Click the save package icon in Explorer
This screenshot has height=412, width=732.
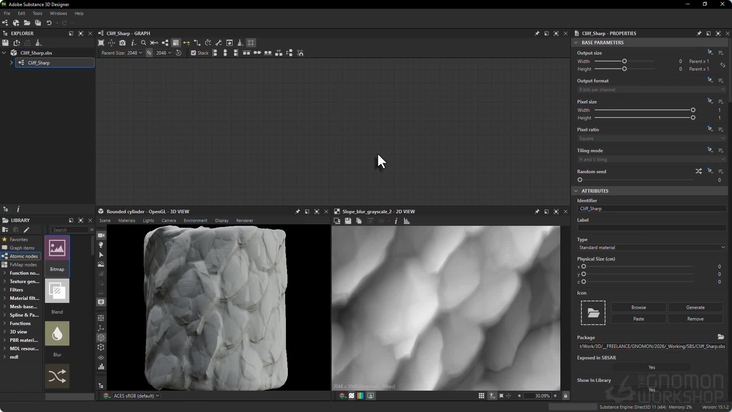(5, 43)
